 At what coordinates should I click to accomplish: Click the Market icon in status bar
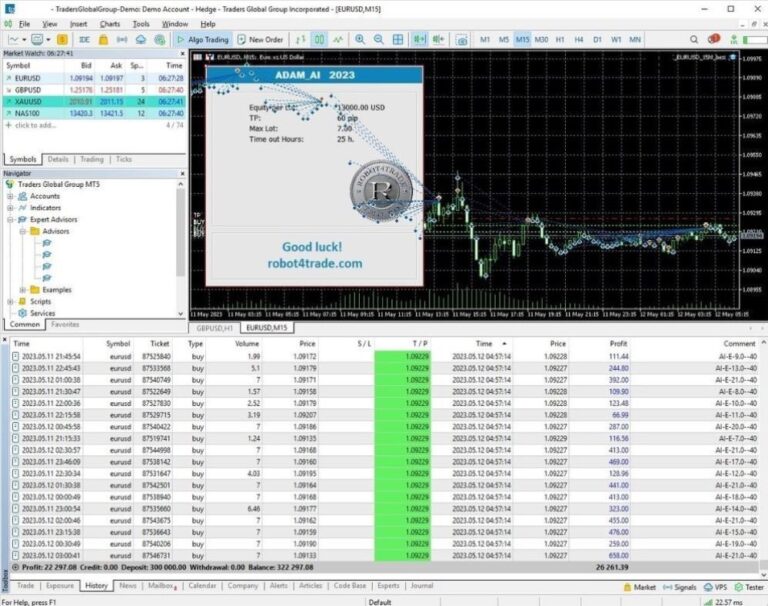(x=640, y=587)
